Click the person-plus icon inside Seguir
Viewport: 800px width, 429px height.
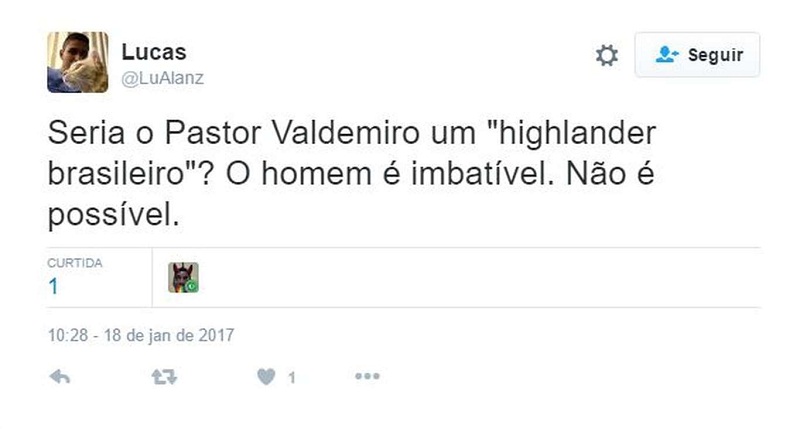pyautogui.click(x=667, y=55)
